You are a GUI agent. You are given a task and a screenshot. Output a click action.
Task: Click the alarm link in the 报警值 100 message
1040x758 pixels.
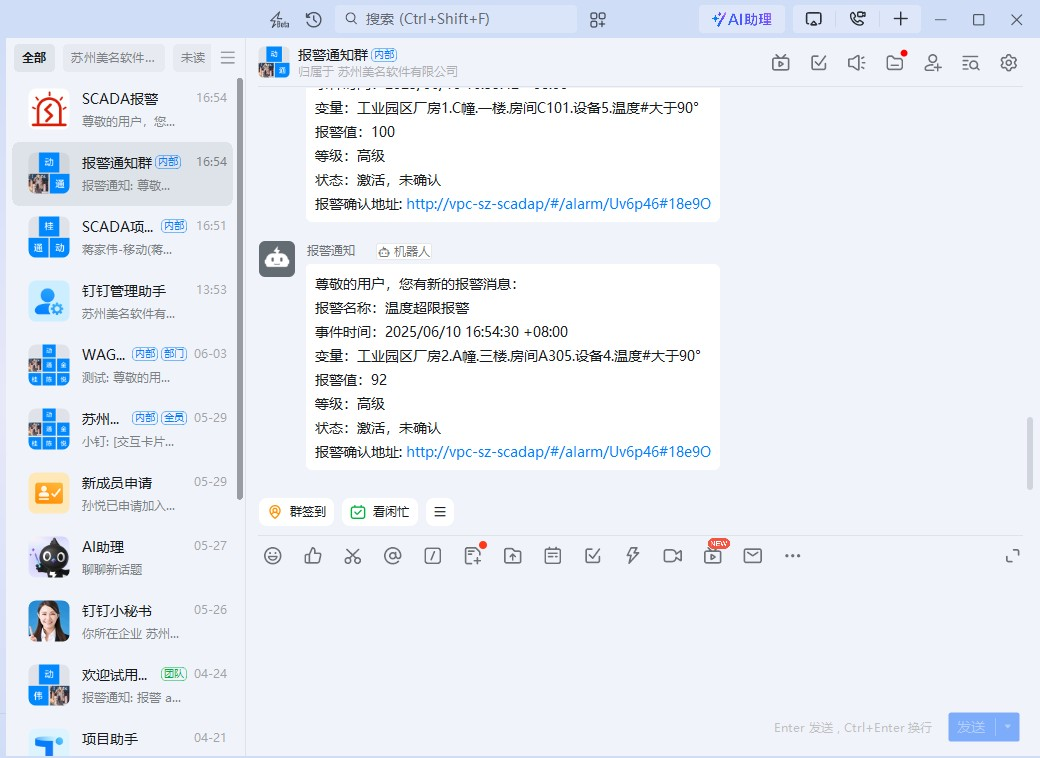coord(558,204)
